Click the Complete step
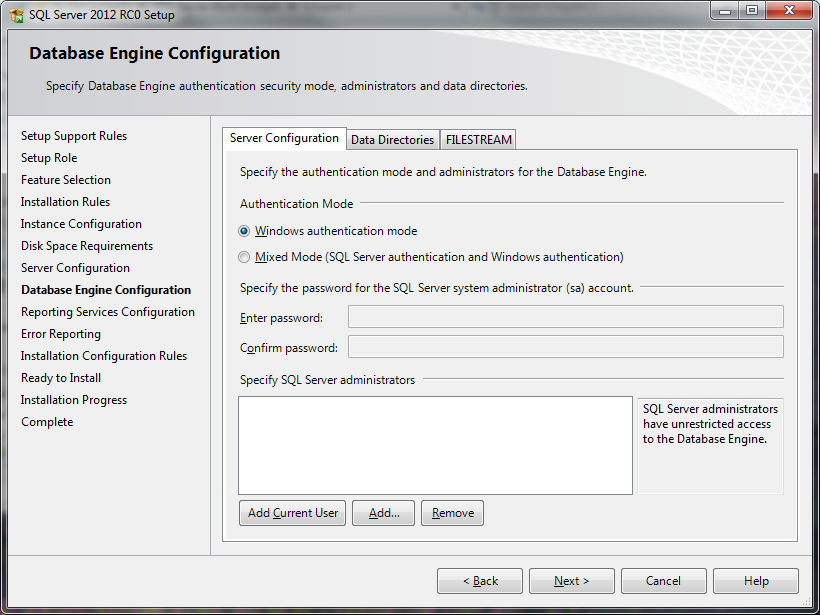 click(47, 422)
